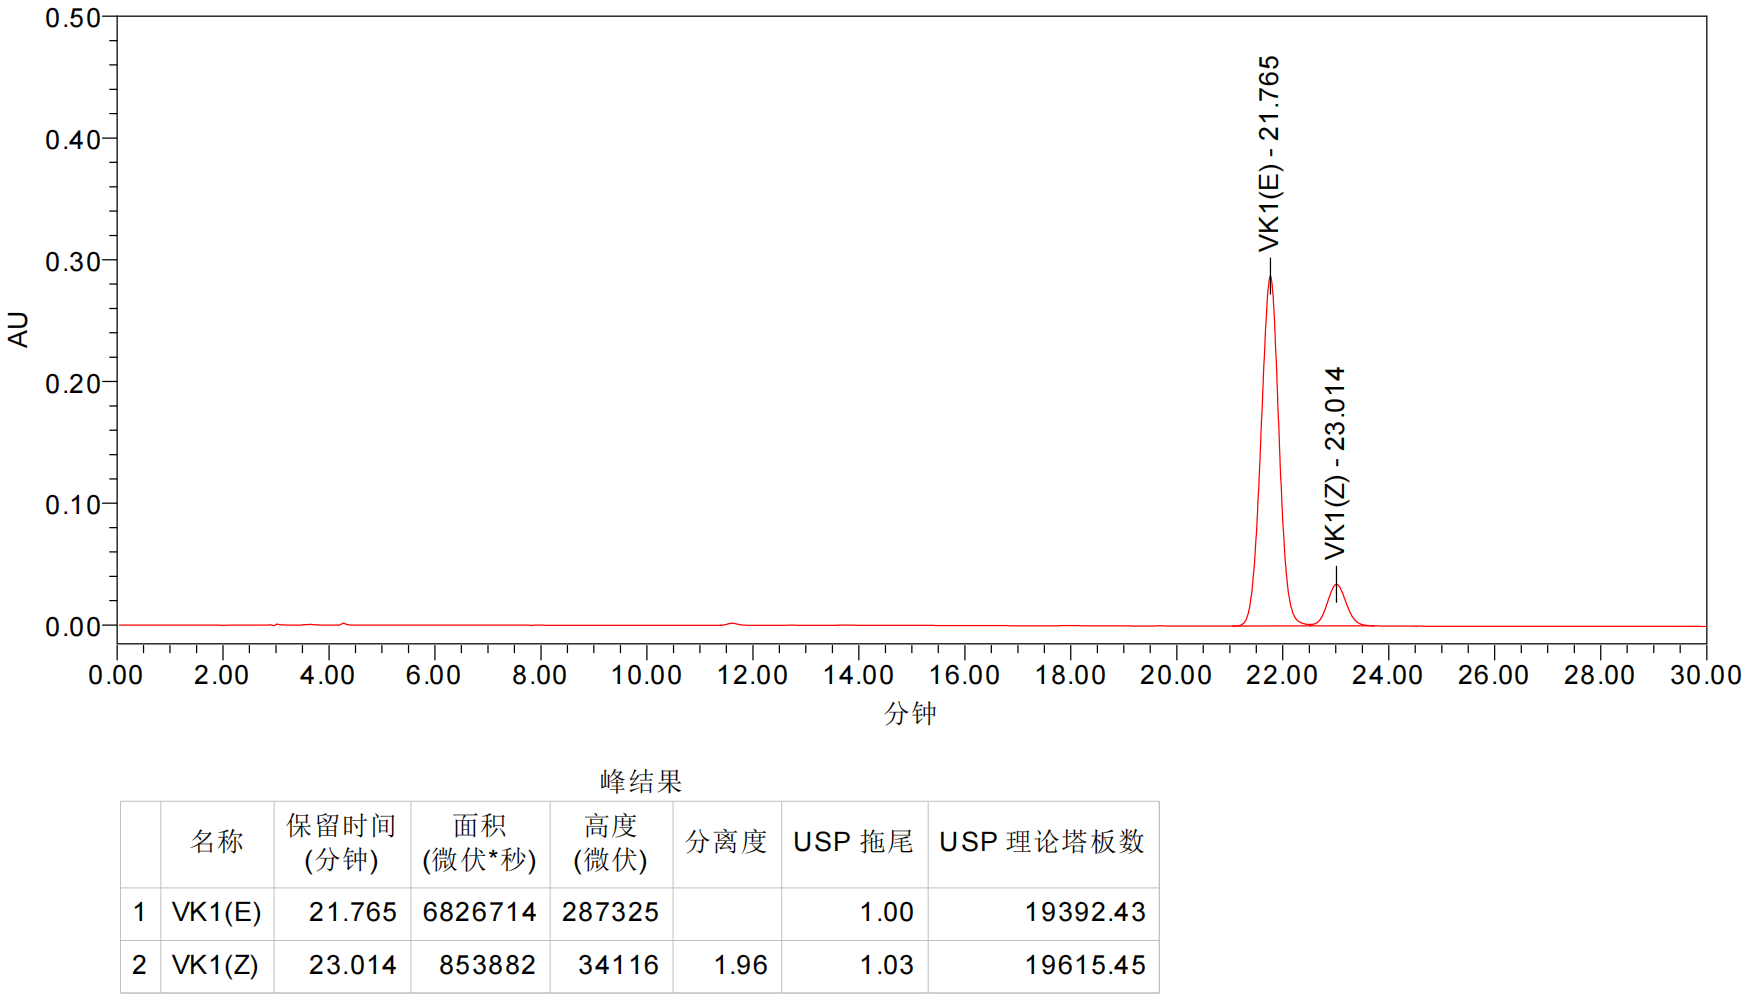Viewport: 1747px width, 999px height.
Task: Click the VK1(E) peak apex at 21.765
Action: 1270,278
